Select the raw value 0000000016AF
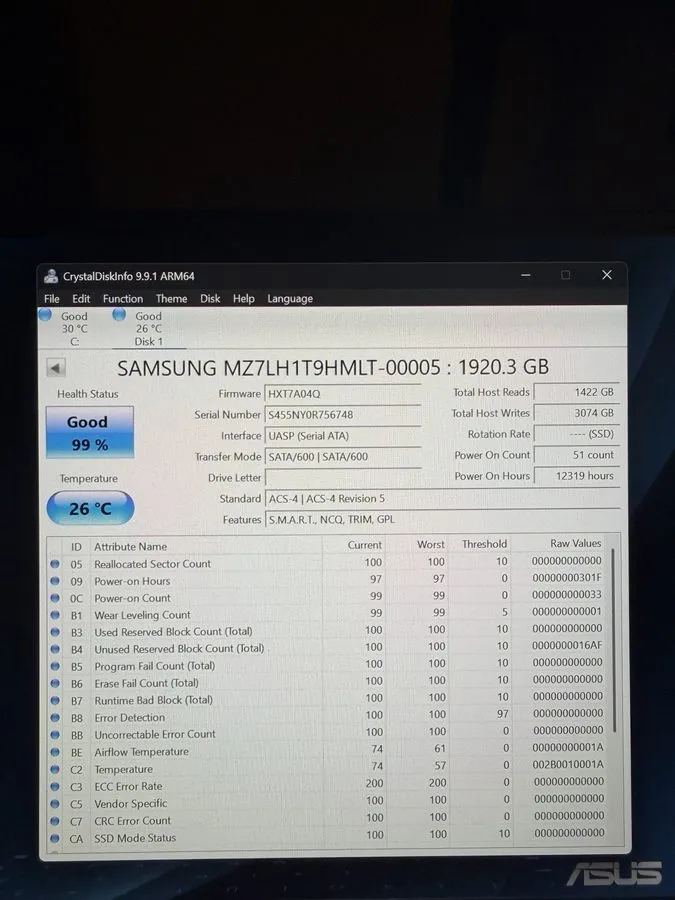The width and height of the screenshot is (675, 900). (x=567, y=645)
